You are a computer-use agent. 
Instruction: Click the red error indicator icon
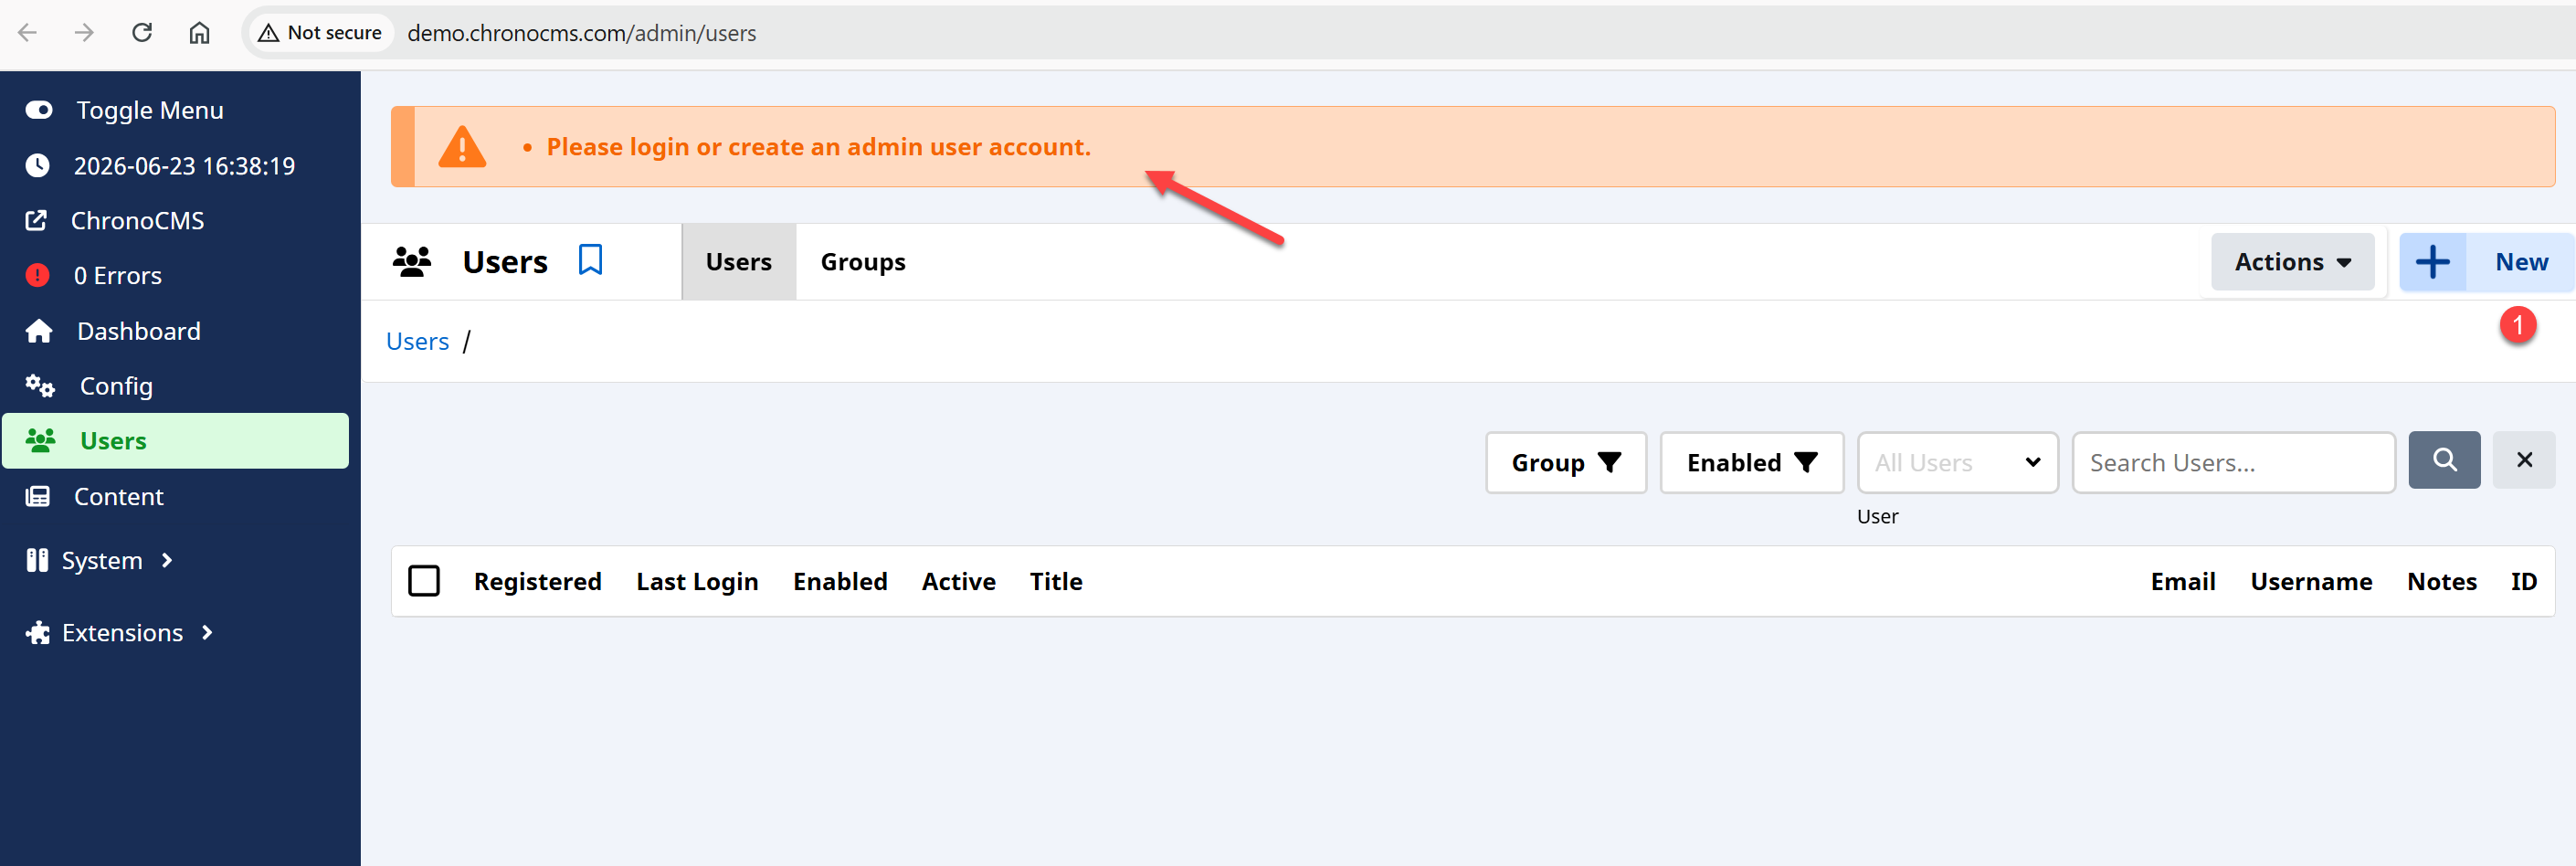[38, 275]
